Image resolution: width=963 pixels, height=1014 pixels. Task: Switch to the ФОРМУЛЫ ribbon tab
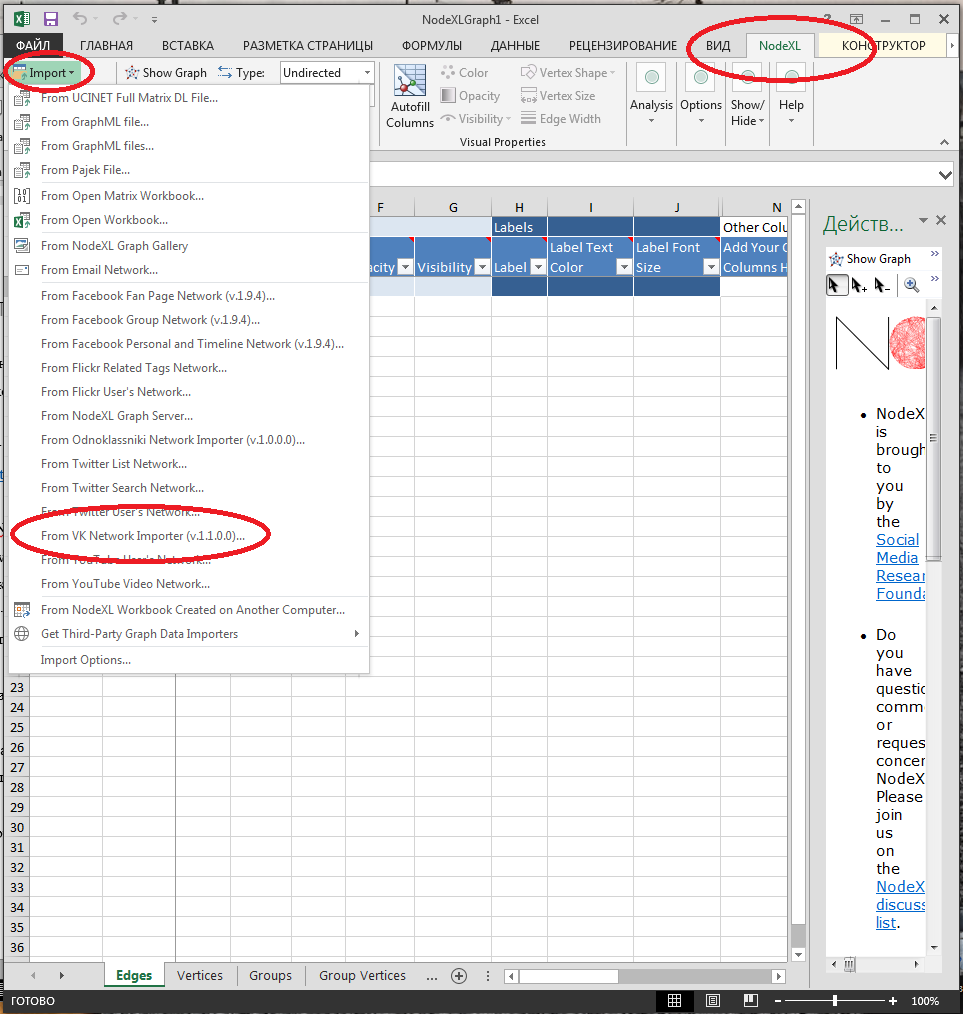[x=432, y=45]
